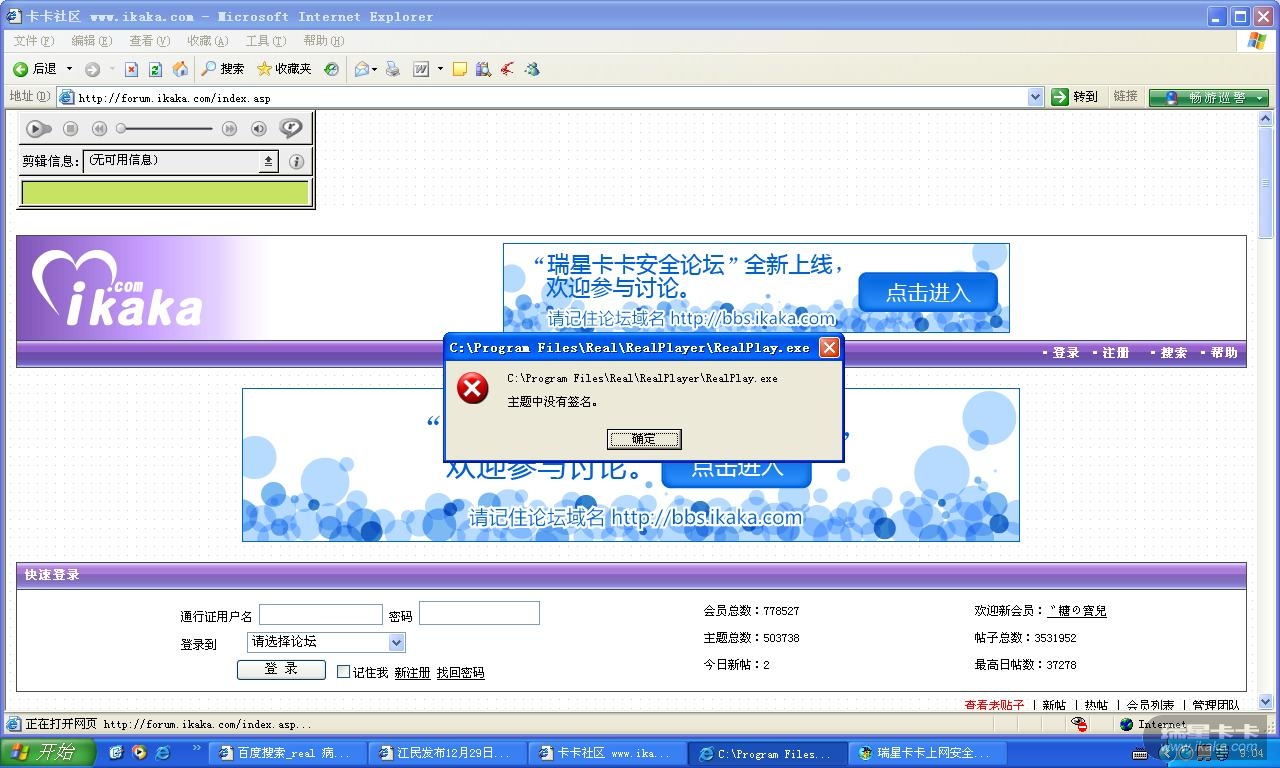Click the 点击进入 button on the top banner
The height and width of the screenshot is (768, 1280).
click(928, 293)
